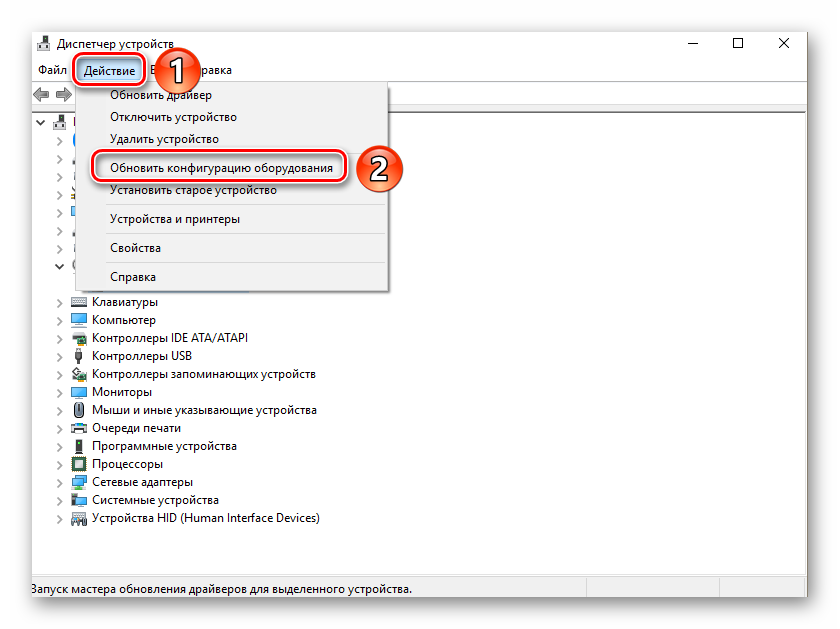The height and width of the screenshot is (629, 840).
Task: Choose Устройства и принтеры in the menu
Action: coord(174,219)
